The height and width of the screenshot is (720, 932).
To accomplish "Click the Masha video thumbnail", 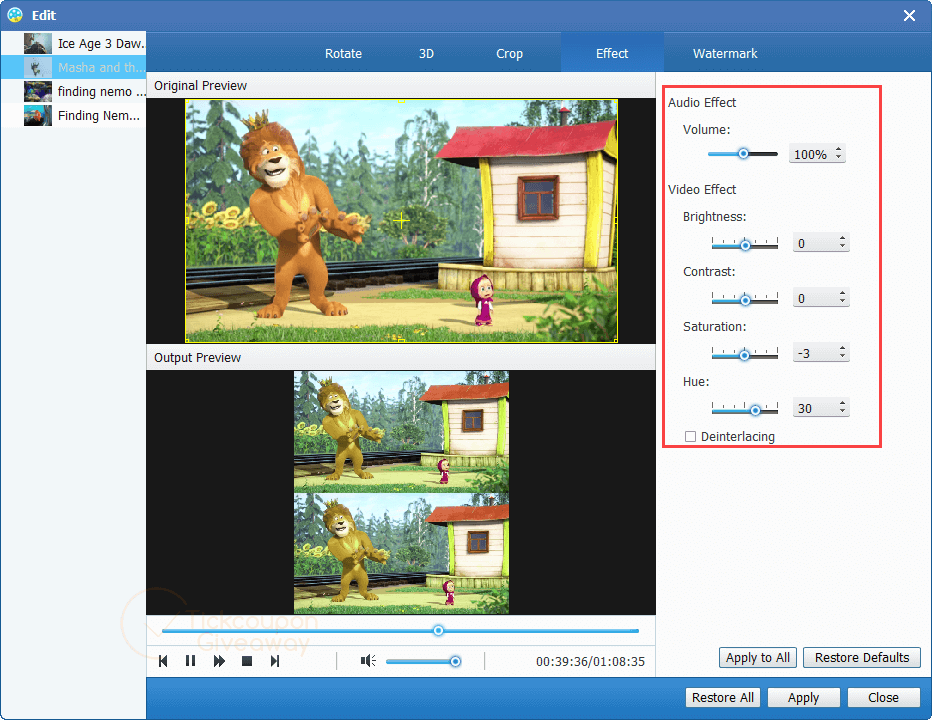I will (x=38, y=67).
